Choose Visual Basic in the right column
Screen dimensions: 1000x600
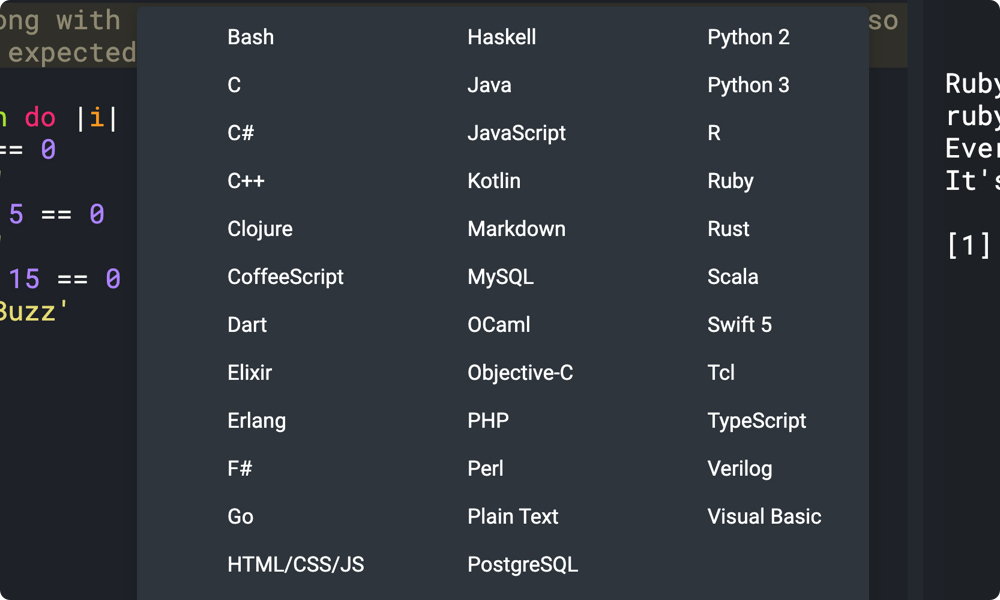coord(764,517)
